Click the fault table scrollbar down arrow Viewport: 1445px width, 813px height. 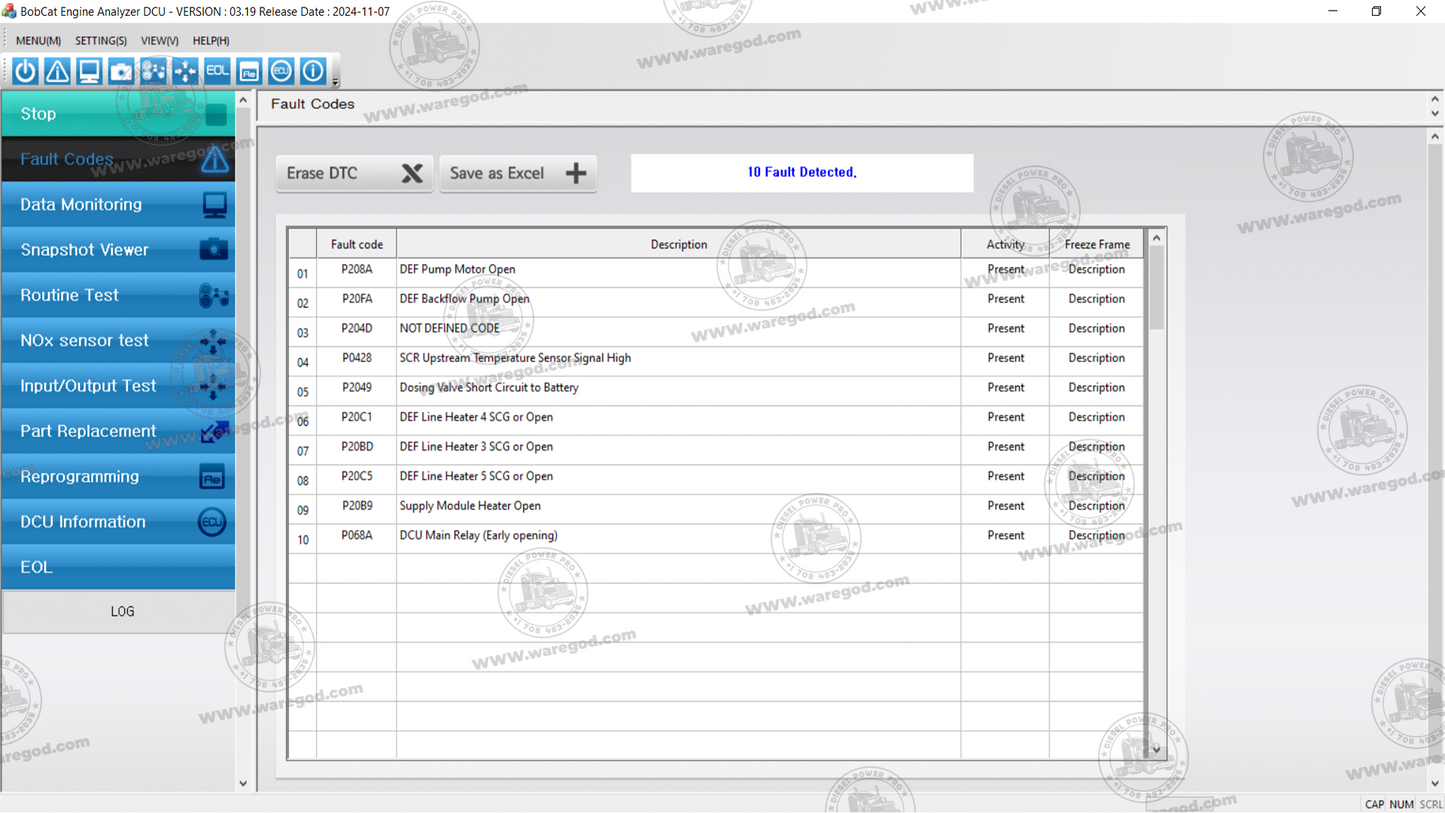1155,750
